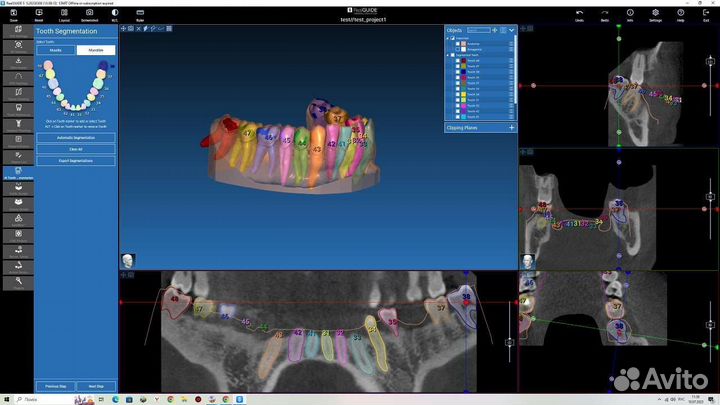Toggle visibility checkbox for Tooth 47

coord(457,66)
